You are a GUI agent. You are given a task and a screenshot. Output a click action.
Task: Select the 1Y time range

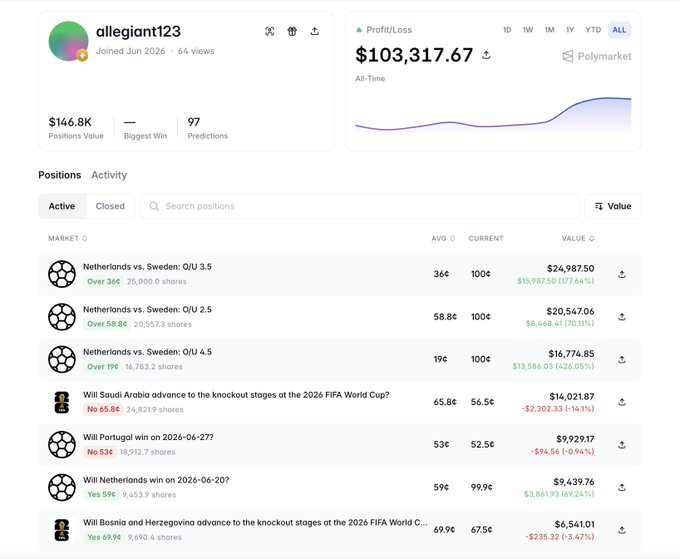pos(570,30)
